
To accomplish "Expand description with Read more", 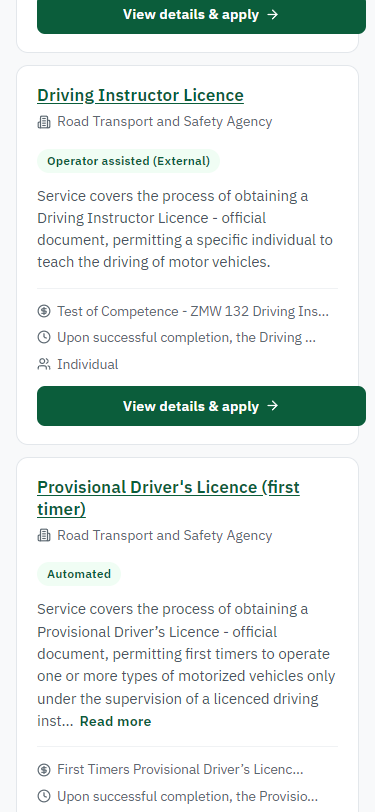I will [116, 721].
